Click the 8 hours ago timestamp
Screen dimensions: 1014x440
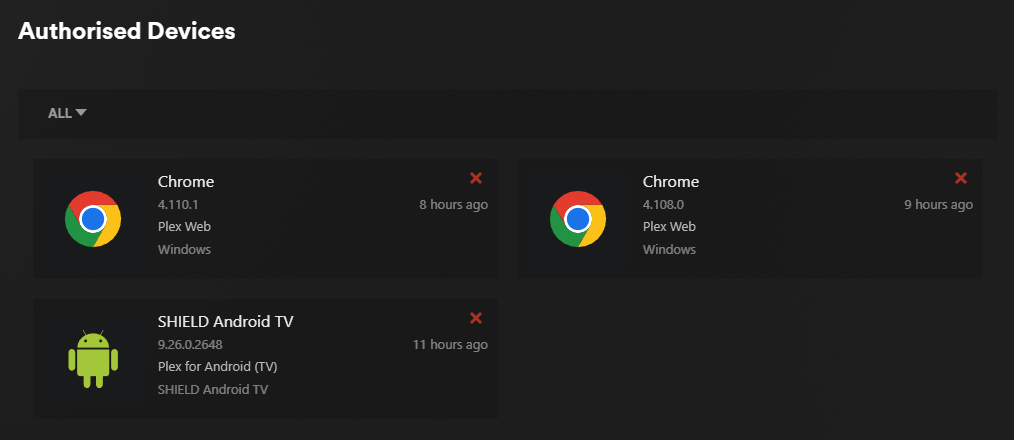tap(453, 204)
